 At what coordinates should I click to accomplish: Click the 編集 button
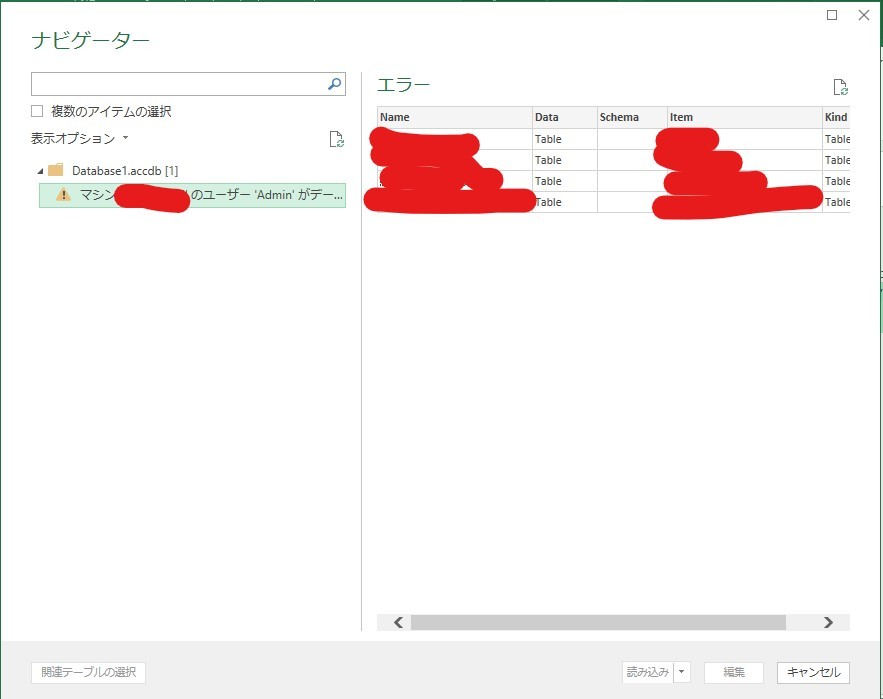point(734,672)
